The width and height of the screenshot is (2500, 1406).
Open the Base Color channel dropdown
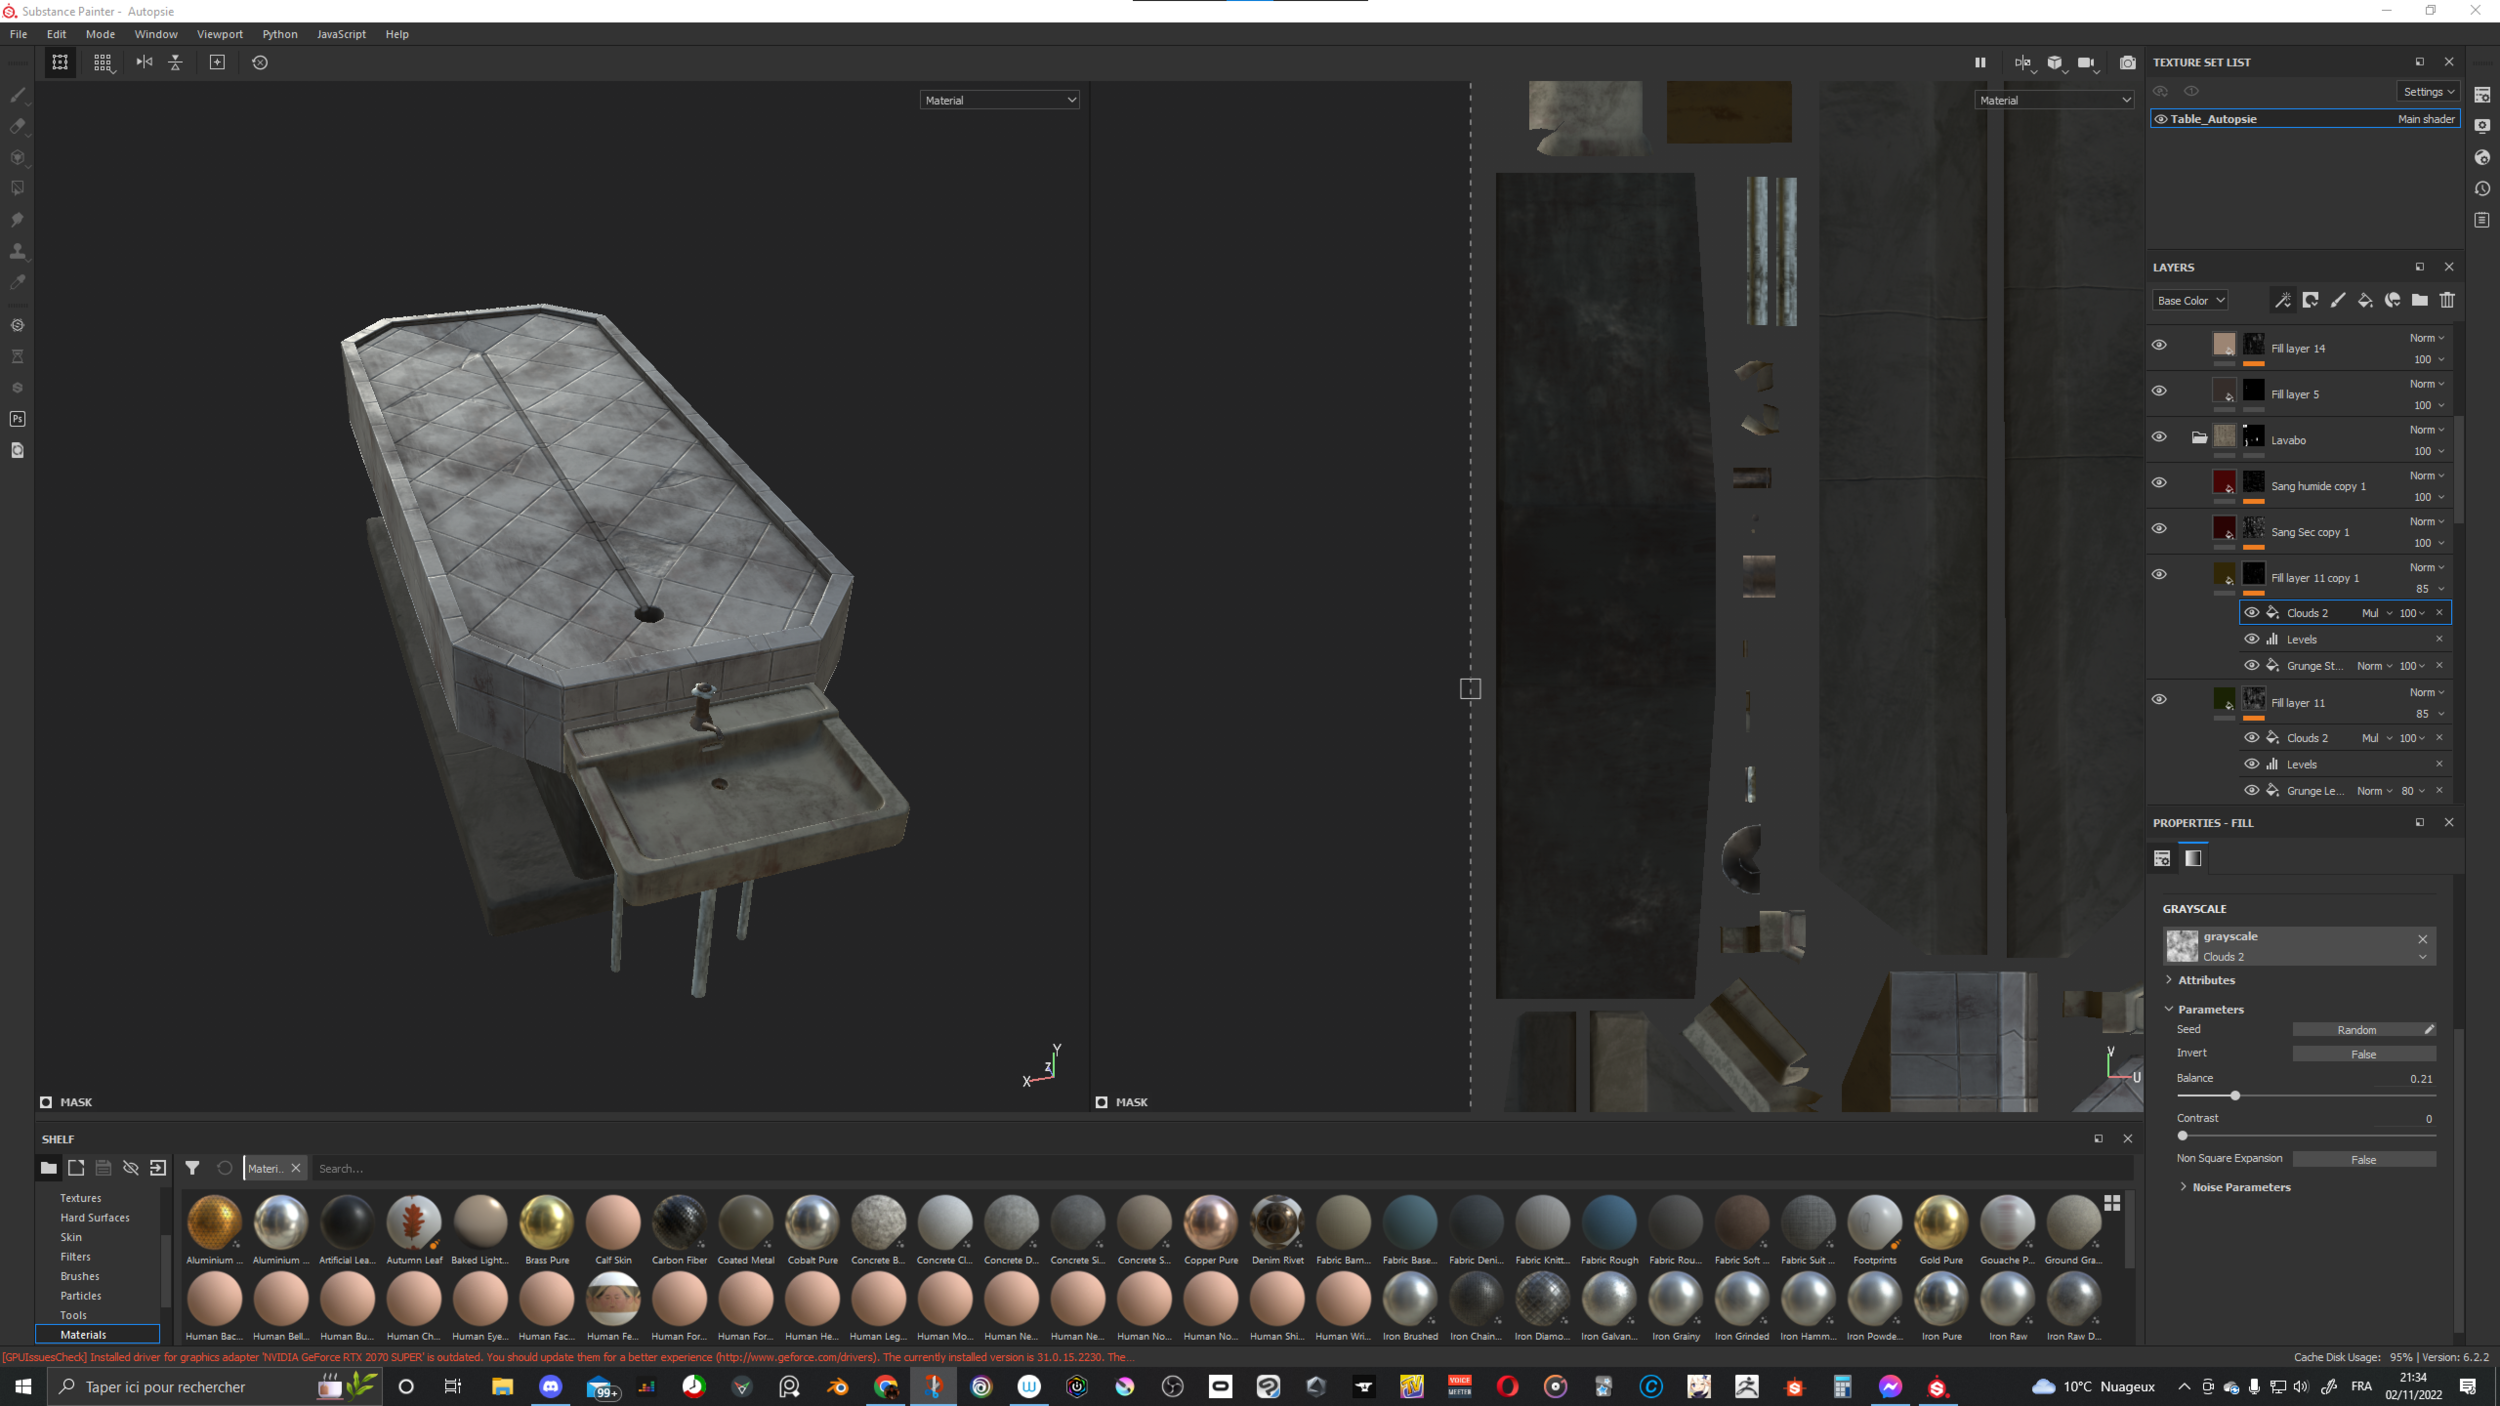tap(2190, 300)
